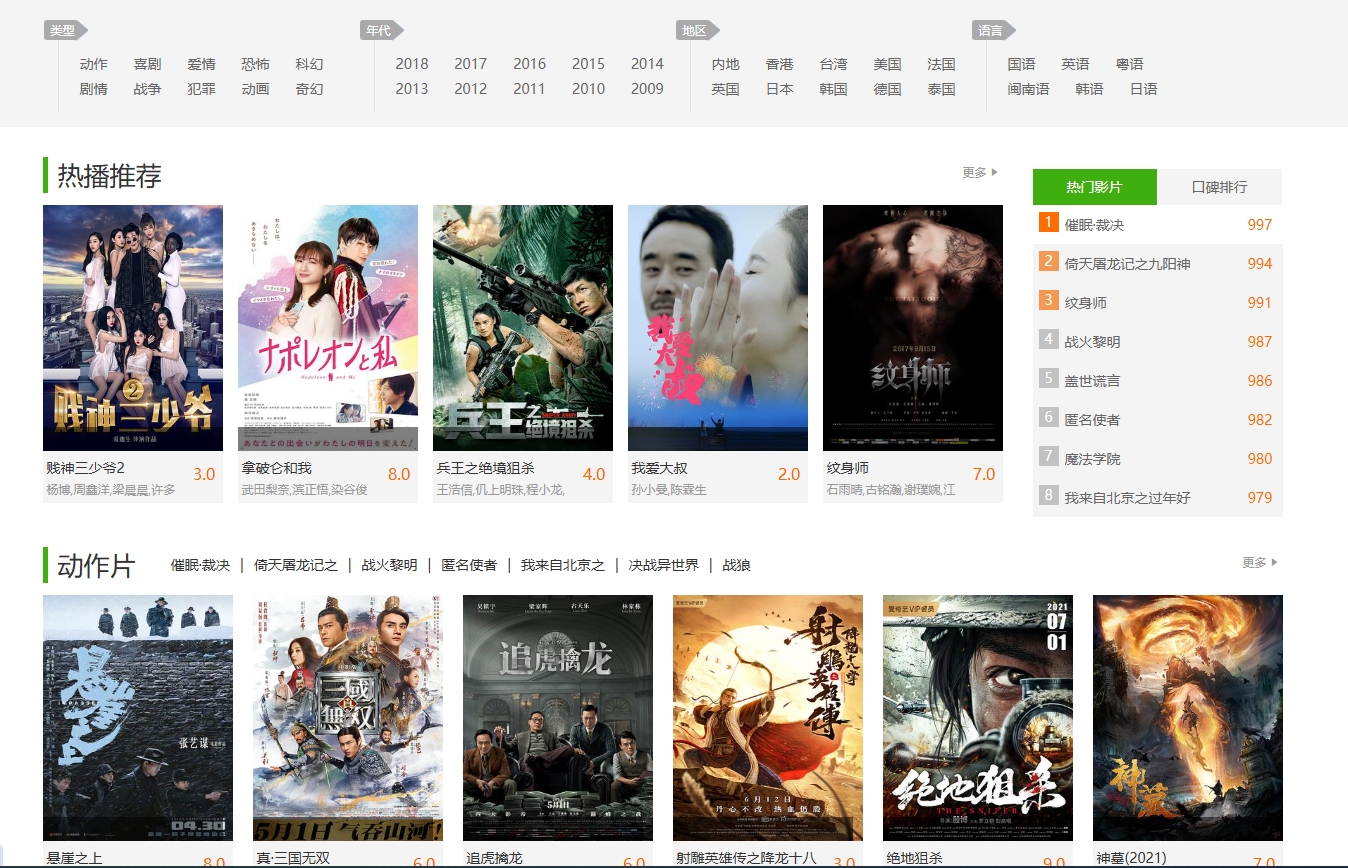Filter by 犯罪 genre
Image resolution: width=1348 pixels, height=868 pixels.
click(202, 89)
